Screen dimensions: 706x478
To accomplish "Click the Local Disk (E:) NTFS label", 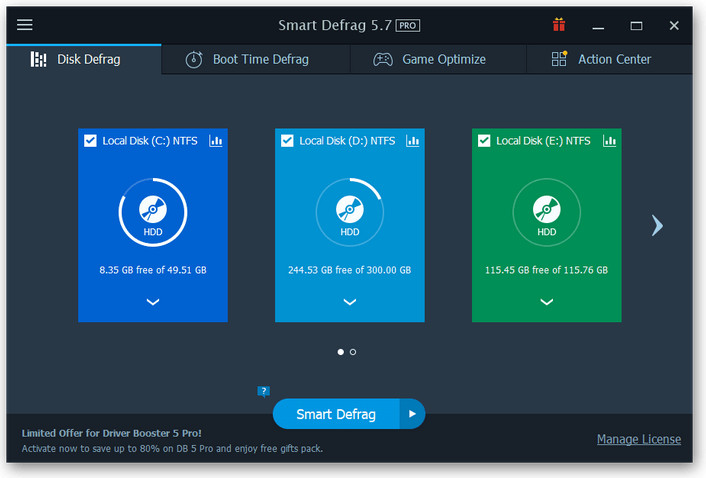I will pos(543,141).
